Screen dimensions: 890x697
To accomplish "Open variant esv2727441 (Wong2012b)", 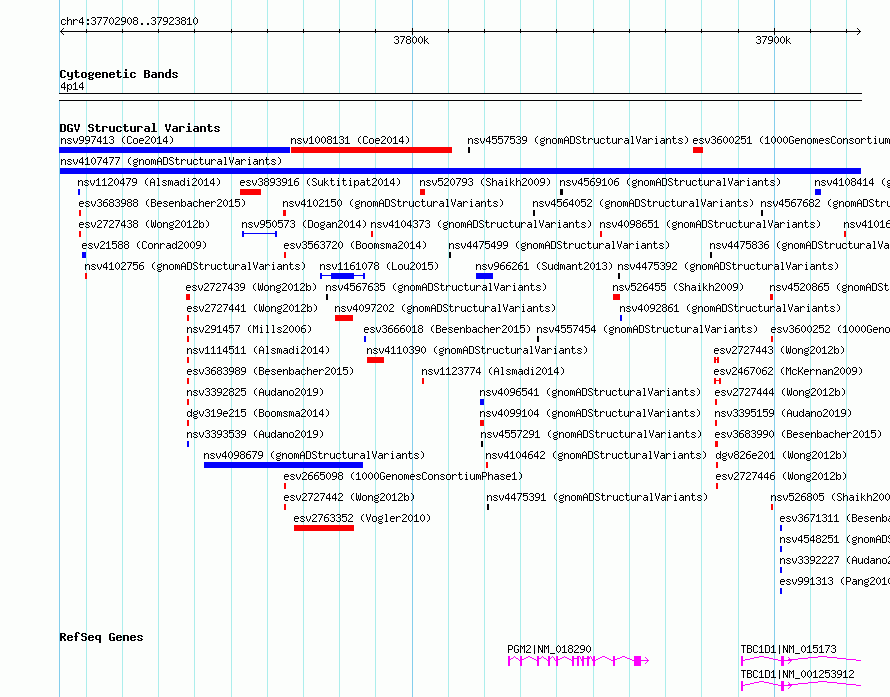I will pyautogui.click(x=252, y=308).
